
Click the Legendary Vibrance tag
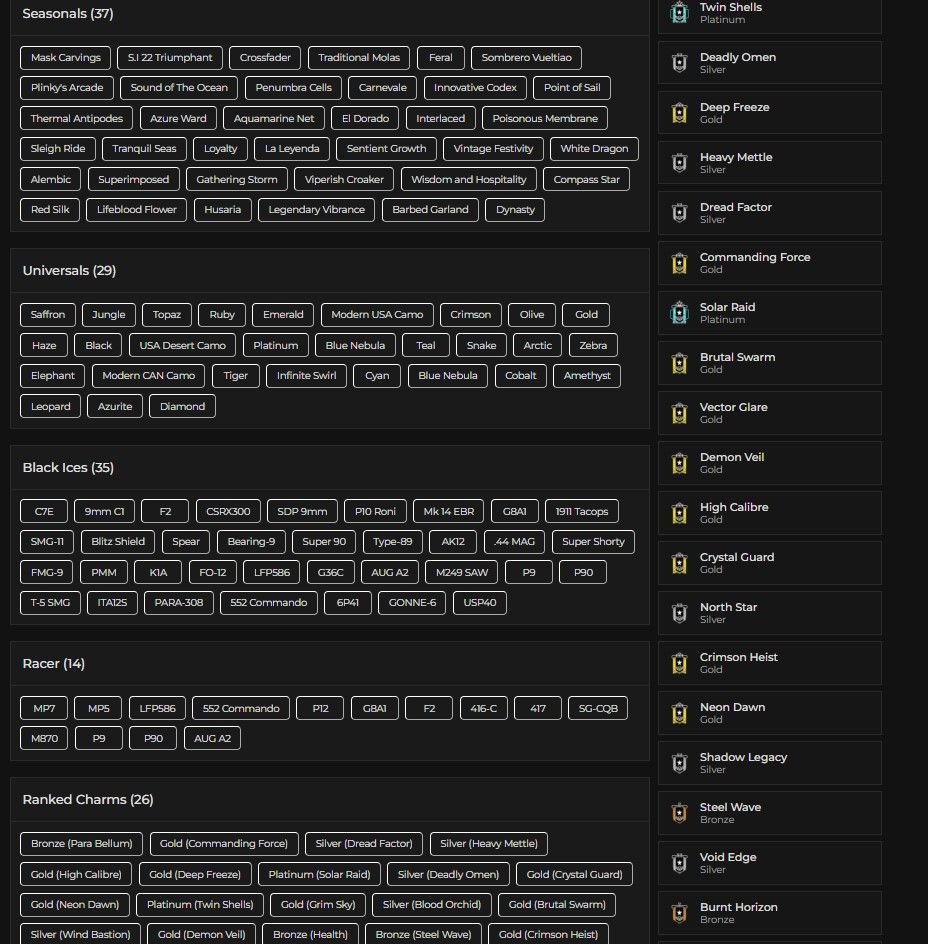(317, 210)
